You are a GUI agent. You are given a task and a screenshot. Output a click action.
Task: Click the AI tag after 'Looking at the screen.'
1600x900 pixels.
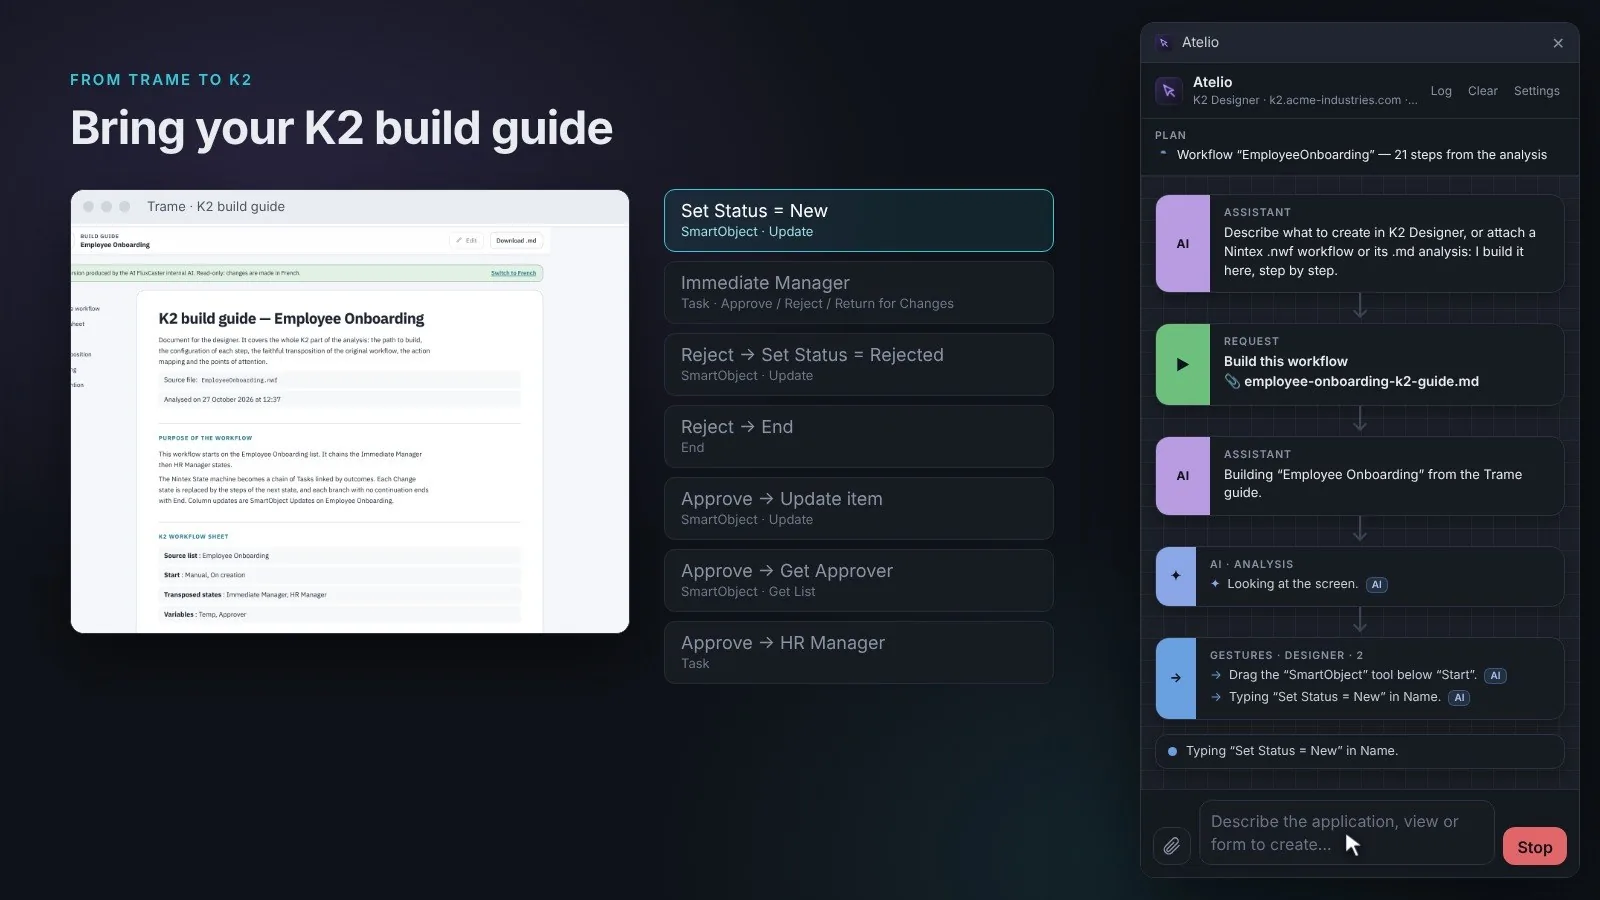(x=1377, y=585)
